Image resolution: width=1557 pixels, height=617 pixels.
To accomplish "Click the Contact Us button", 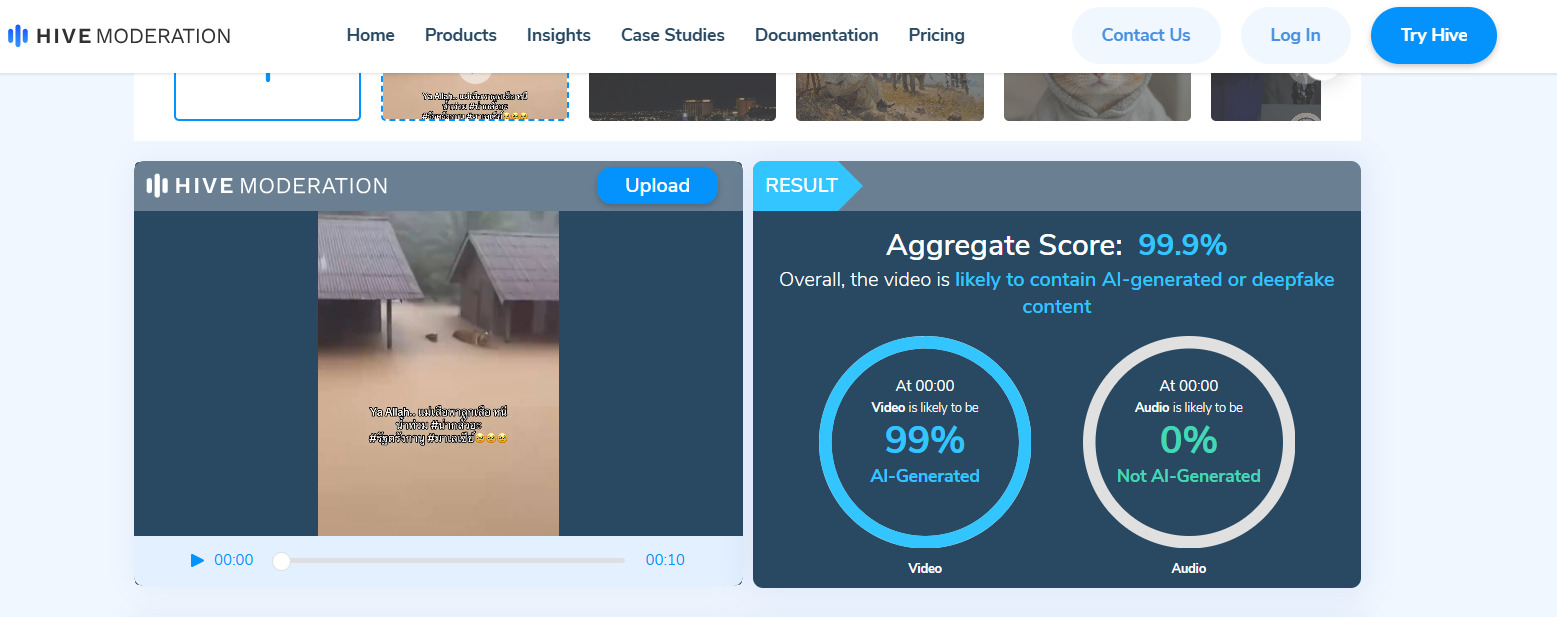I will (x=1145, y=35).
